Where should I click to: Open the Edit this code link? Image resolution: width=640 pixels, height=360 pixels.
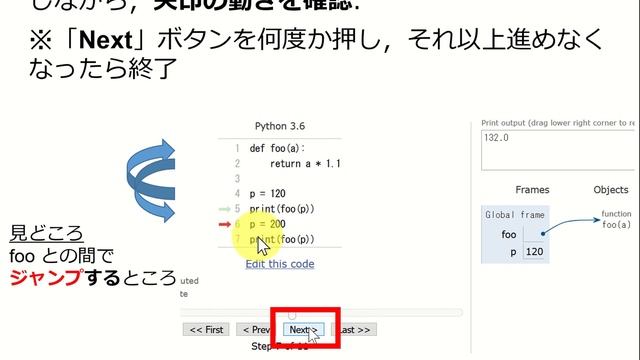(x=280, y=264)
